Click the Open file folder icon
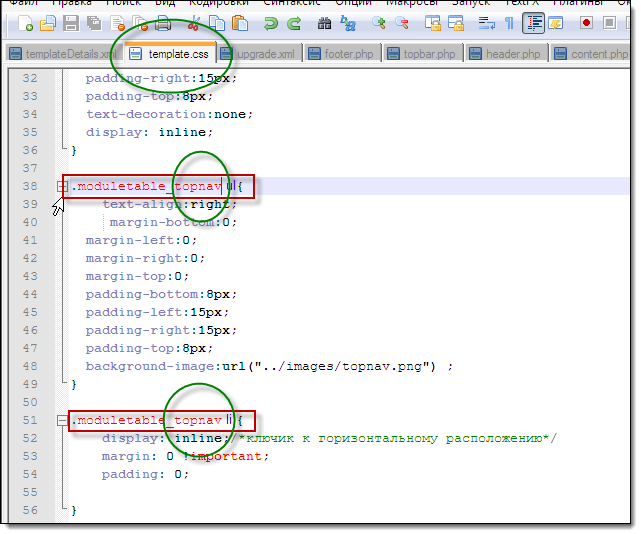Image resolution: width=641 pixels, height=534 pixels. coord(48,22)
